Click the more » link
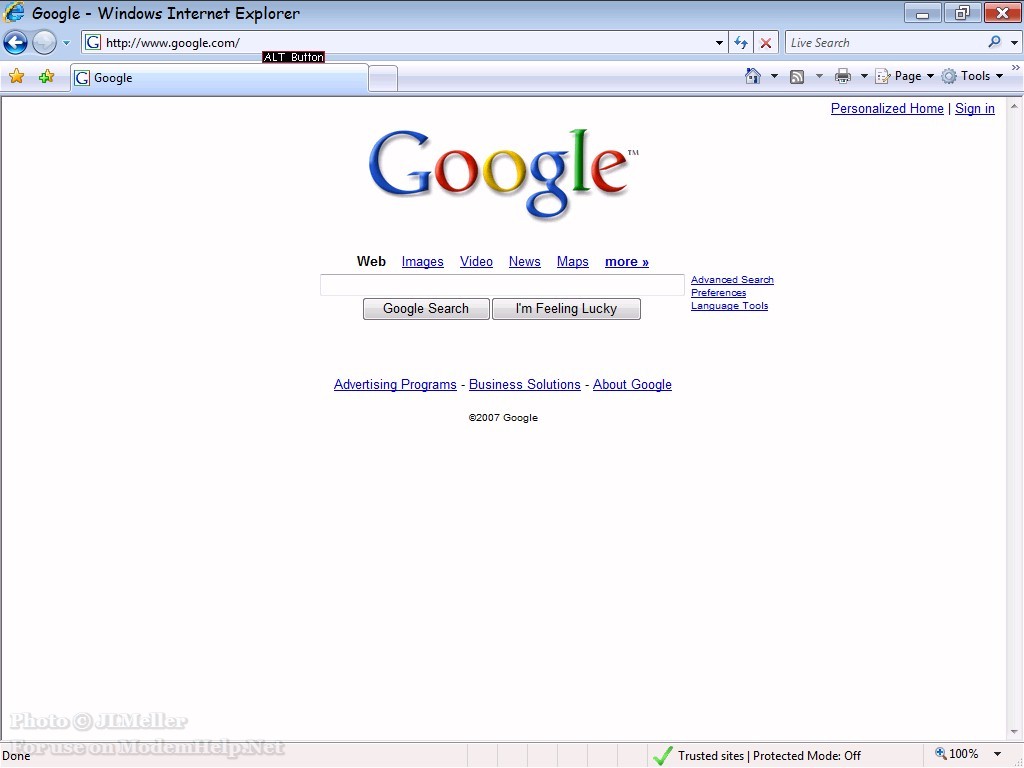The height and width of the screenshot is (768, 1024). coord(627,262)
